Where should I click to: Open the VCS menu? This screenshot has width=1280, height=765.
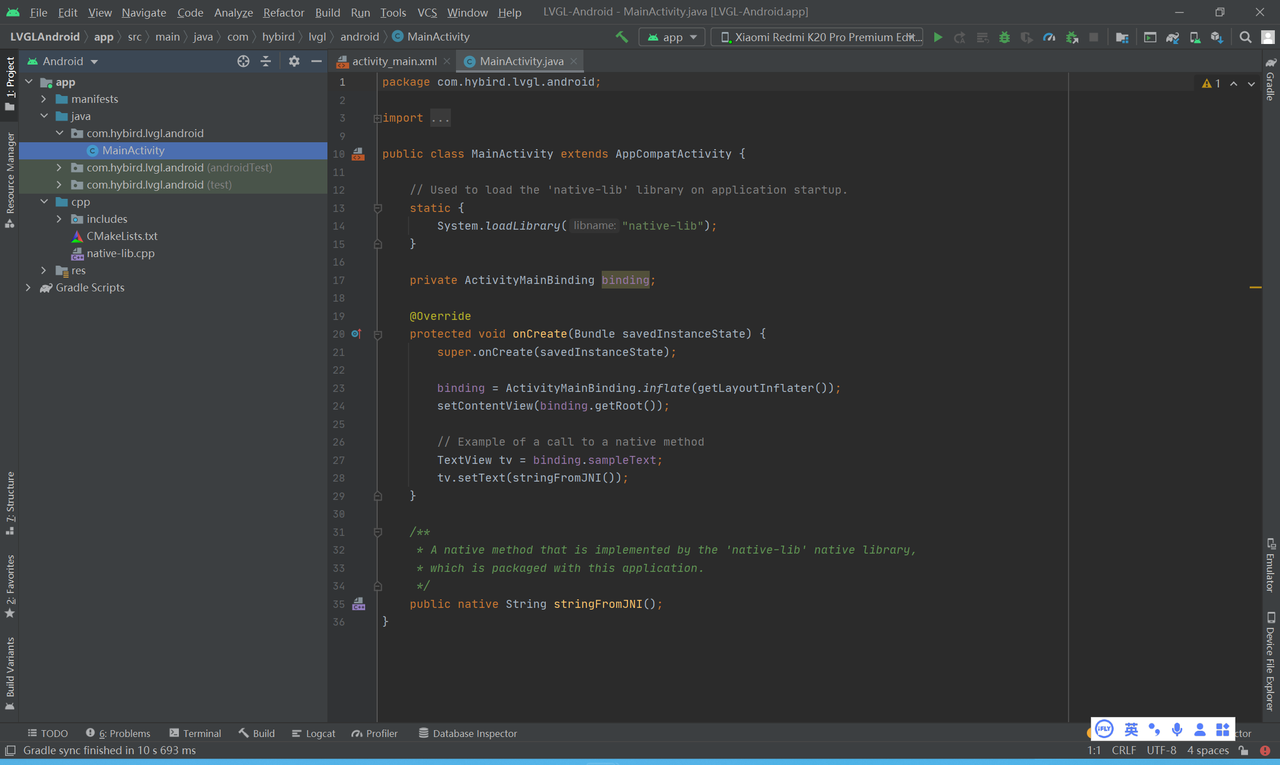tap(427, 12)
